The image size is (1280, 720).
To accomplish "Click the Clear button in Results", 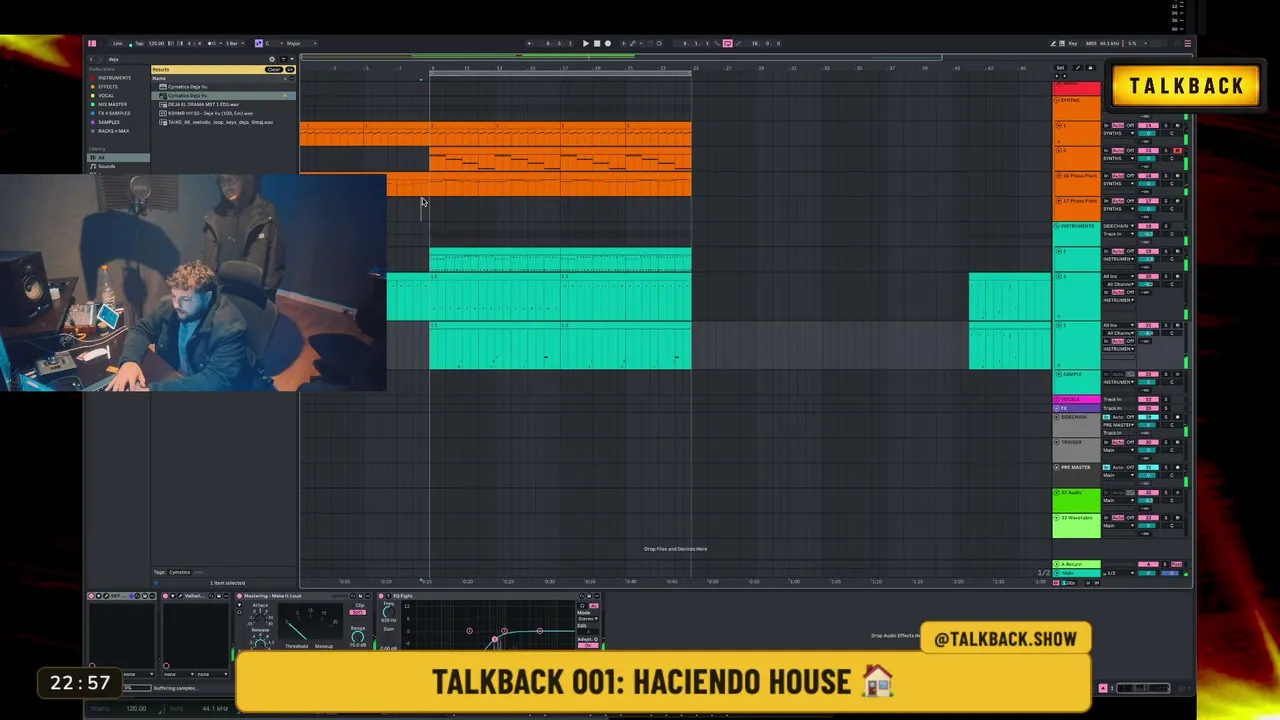I will point(274,69).
